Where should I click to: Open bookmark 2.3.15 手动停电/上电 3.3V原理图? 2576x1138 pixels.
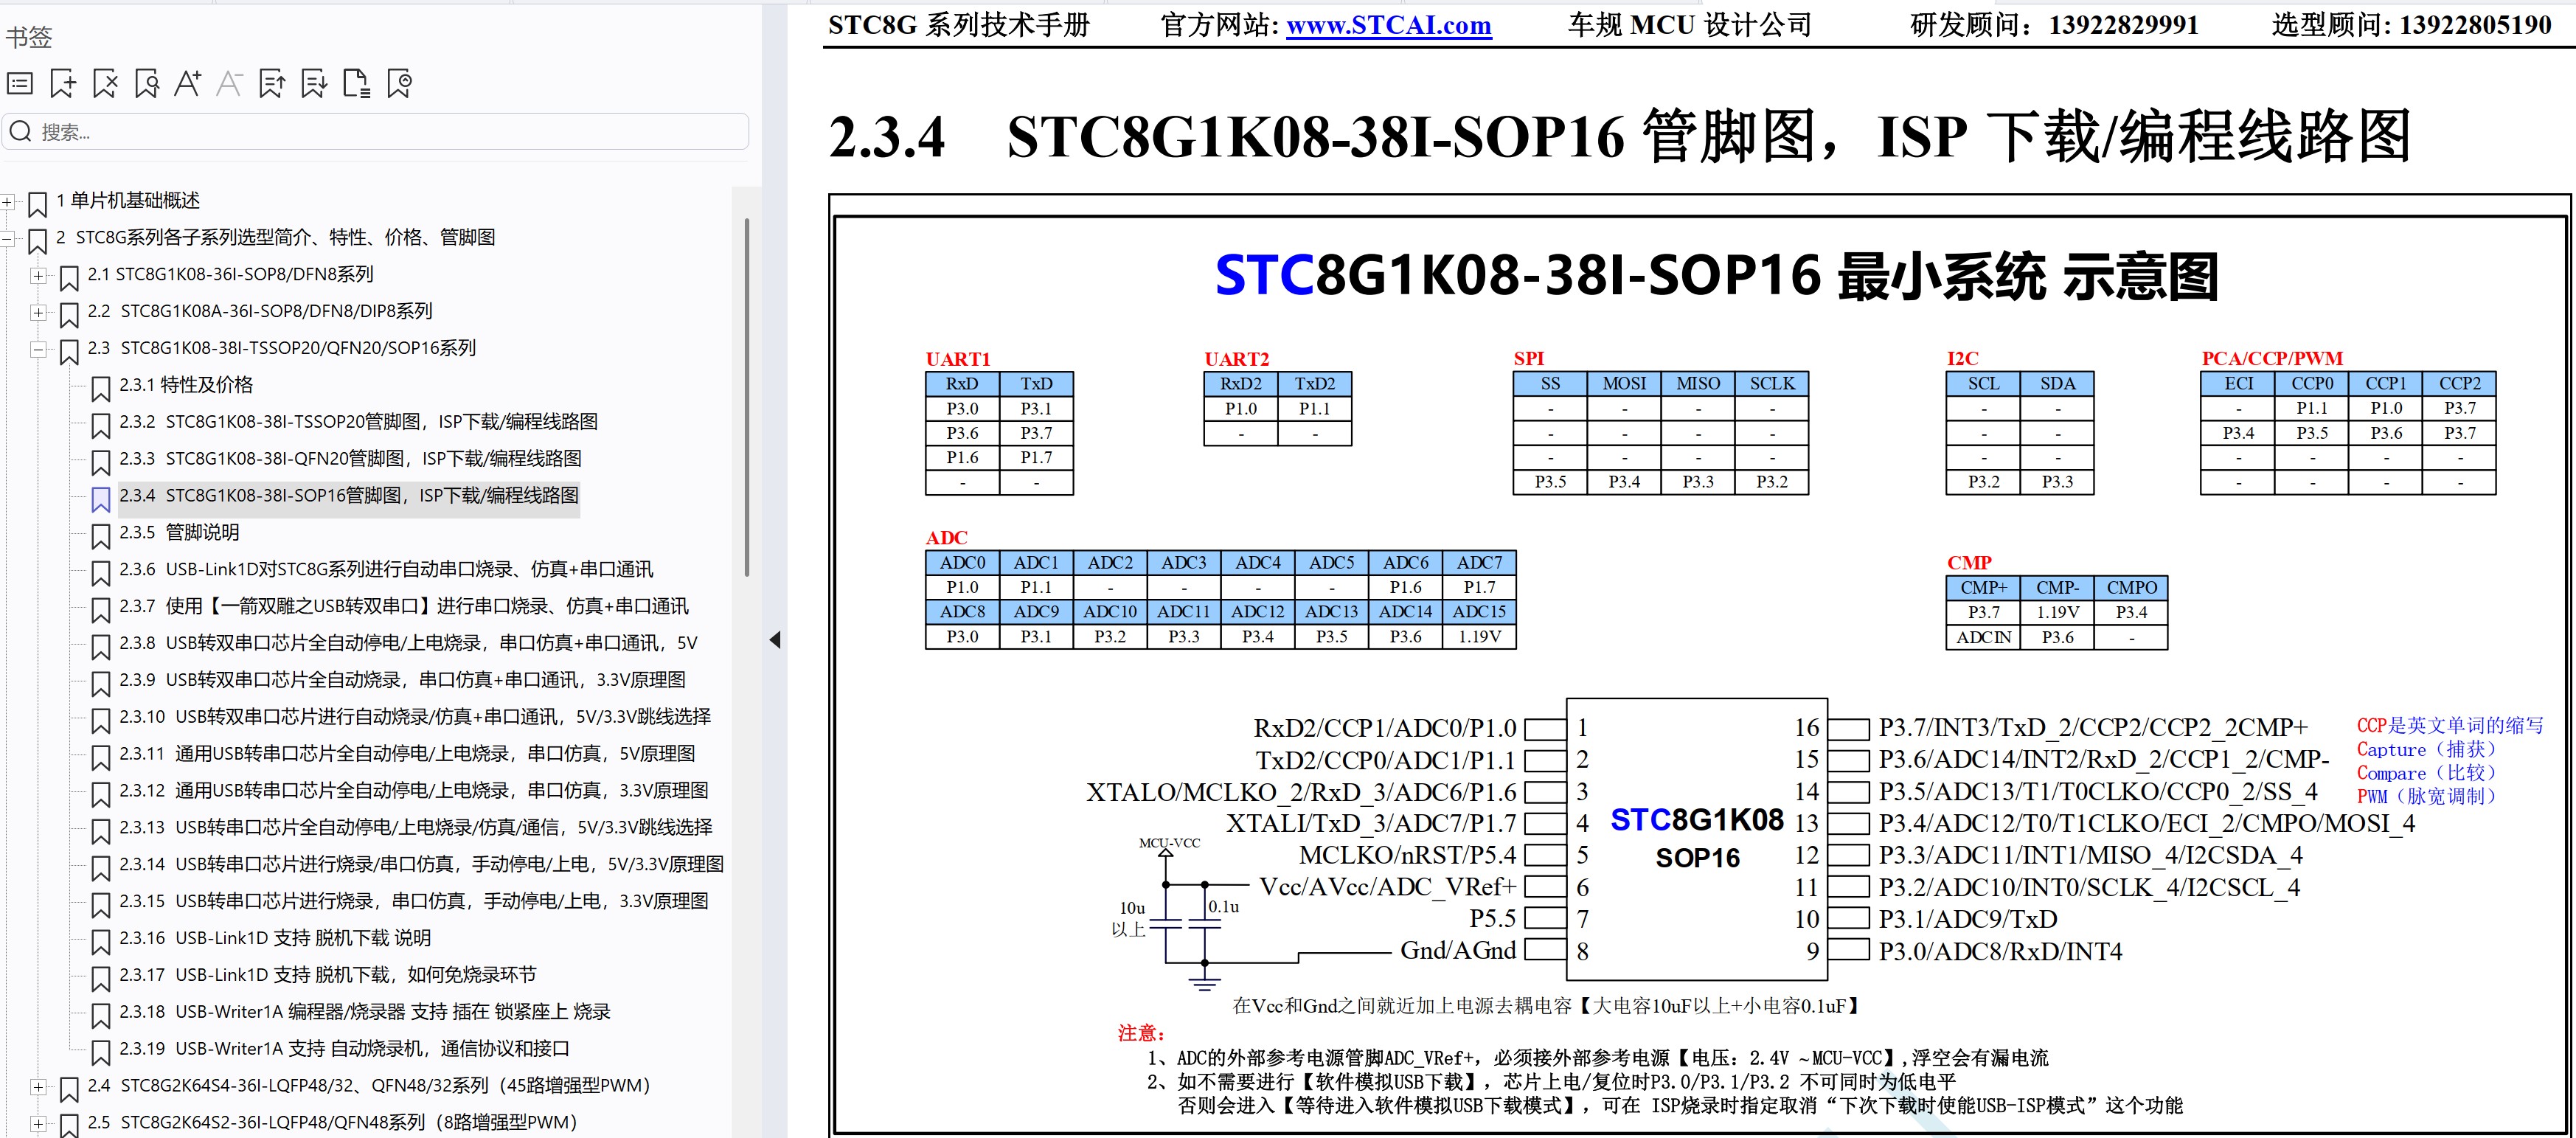[414, 901]
